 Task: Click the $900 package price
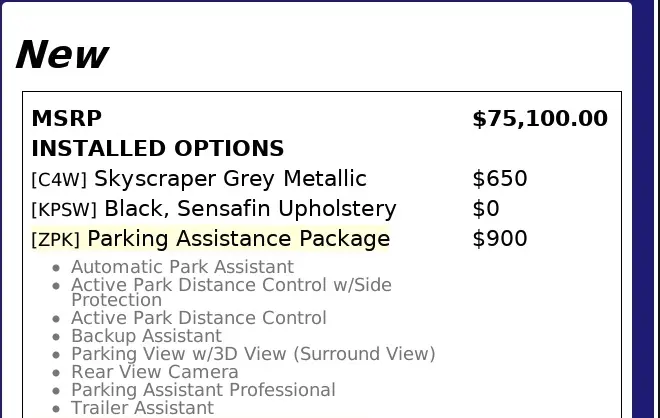pyautogui.click(x=499, y=239)
